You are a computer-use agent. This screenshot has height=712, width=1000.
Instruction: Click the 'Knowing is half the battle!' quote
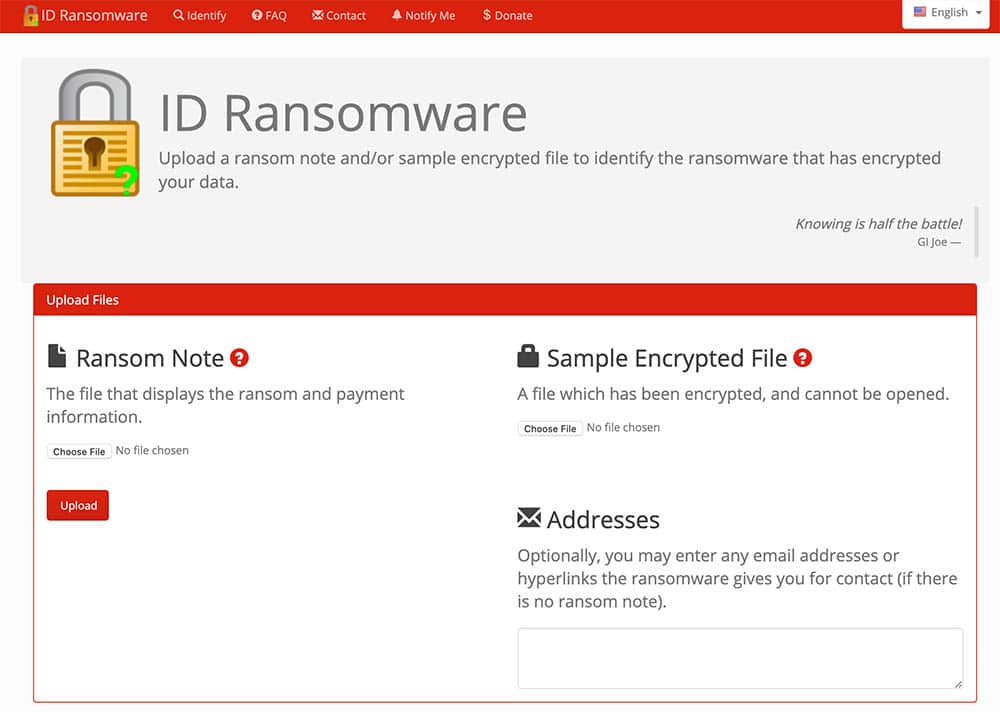click(x=878, y=224)
